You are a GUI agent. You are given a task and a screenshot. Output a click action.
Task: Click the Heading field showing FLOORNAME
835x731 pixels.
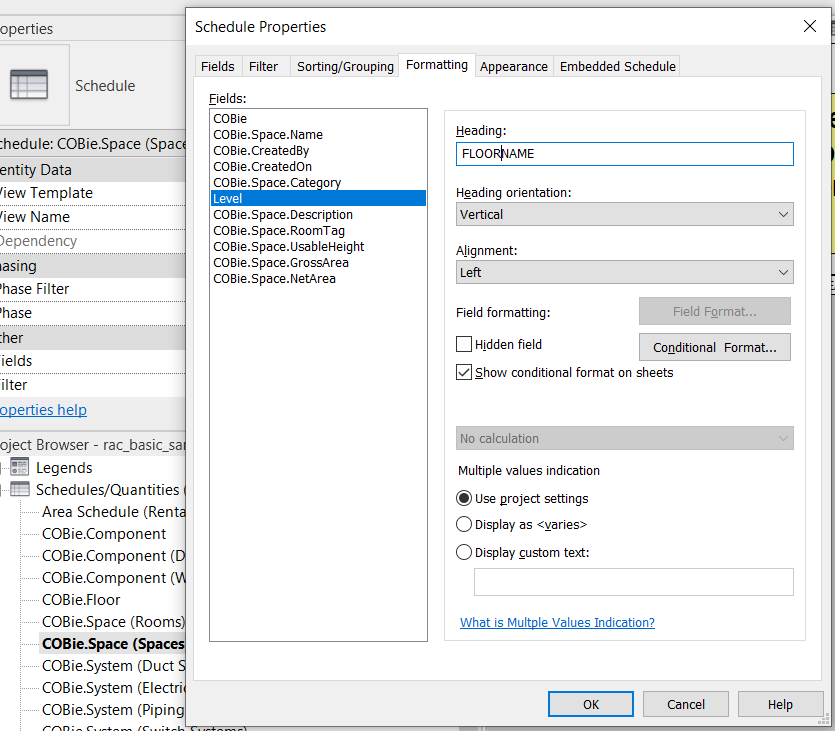pyautogui.click(x=624, y=153)
